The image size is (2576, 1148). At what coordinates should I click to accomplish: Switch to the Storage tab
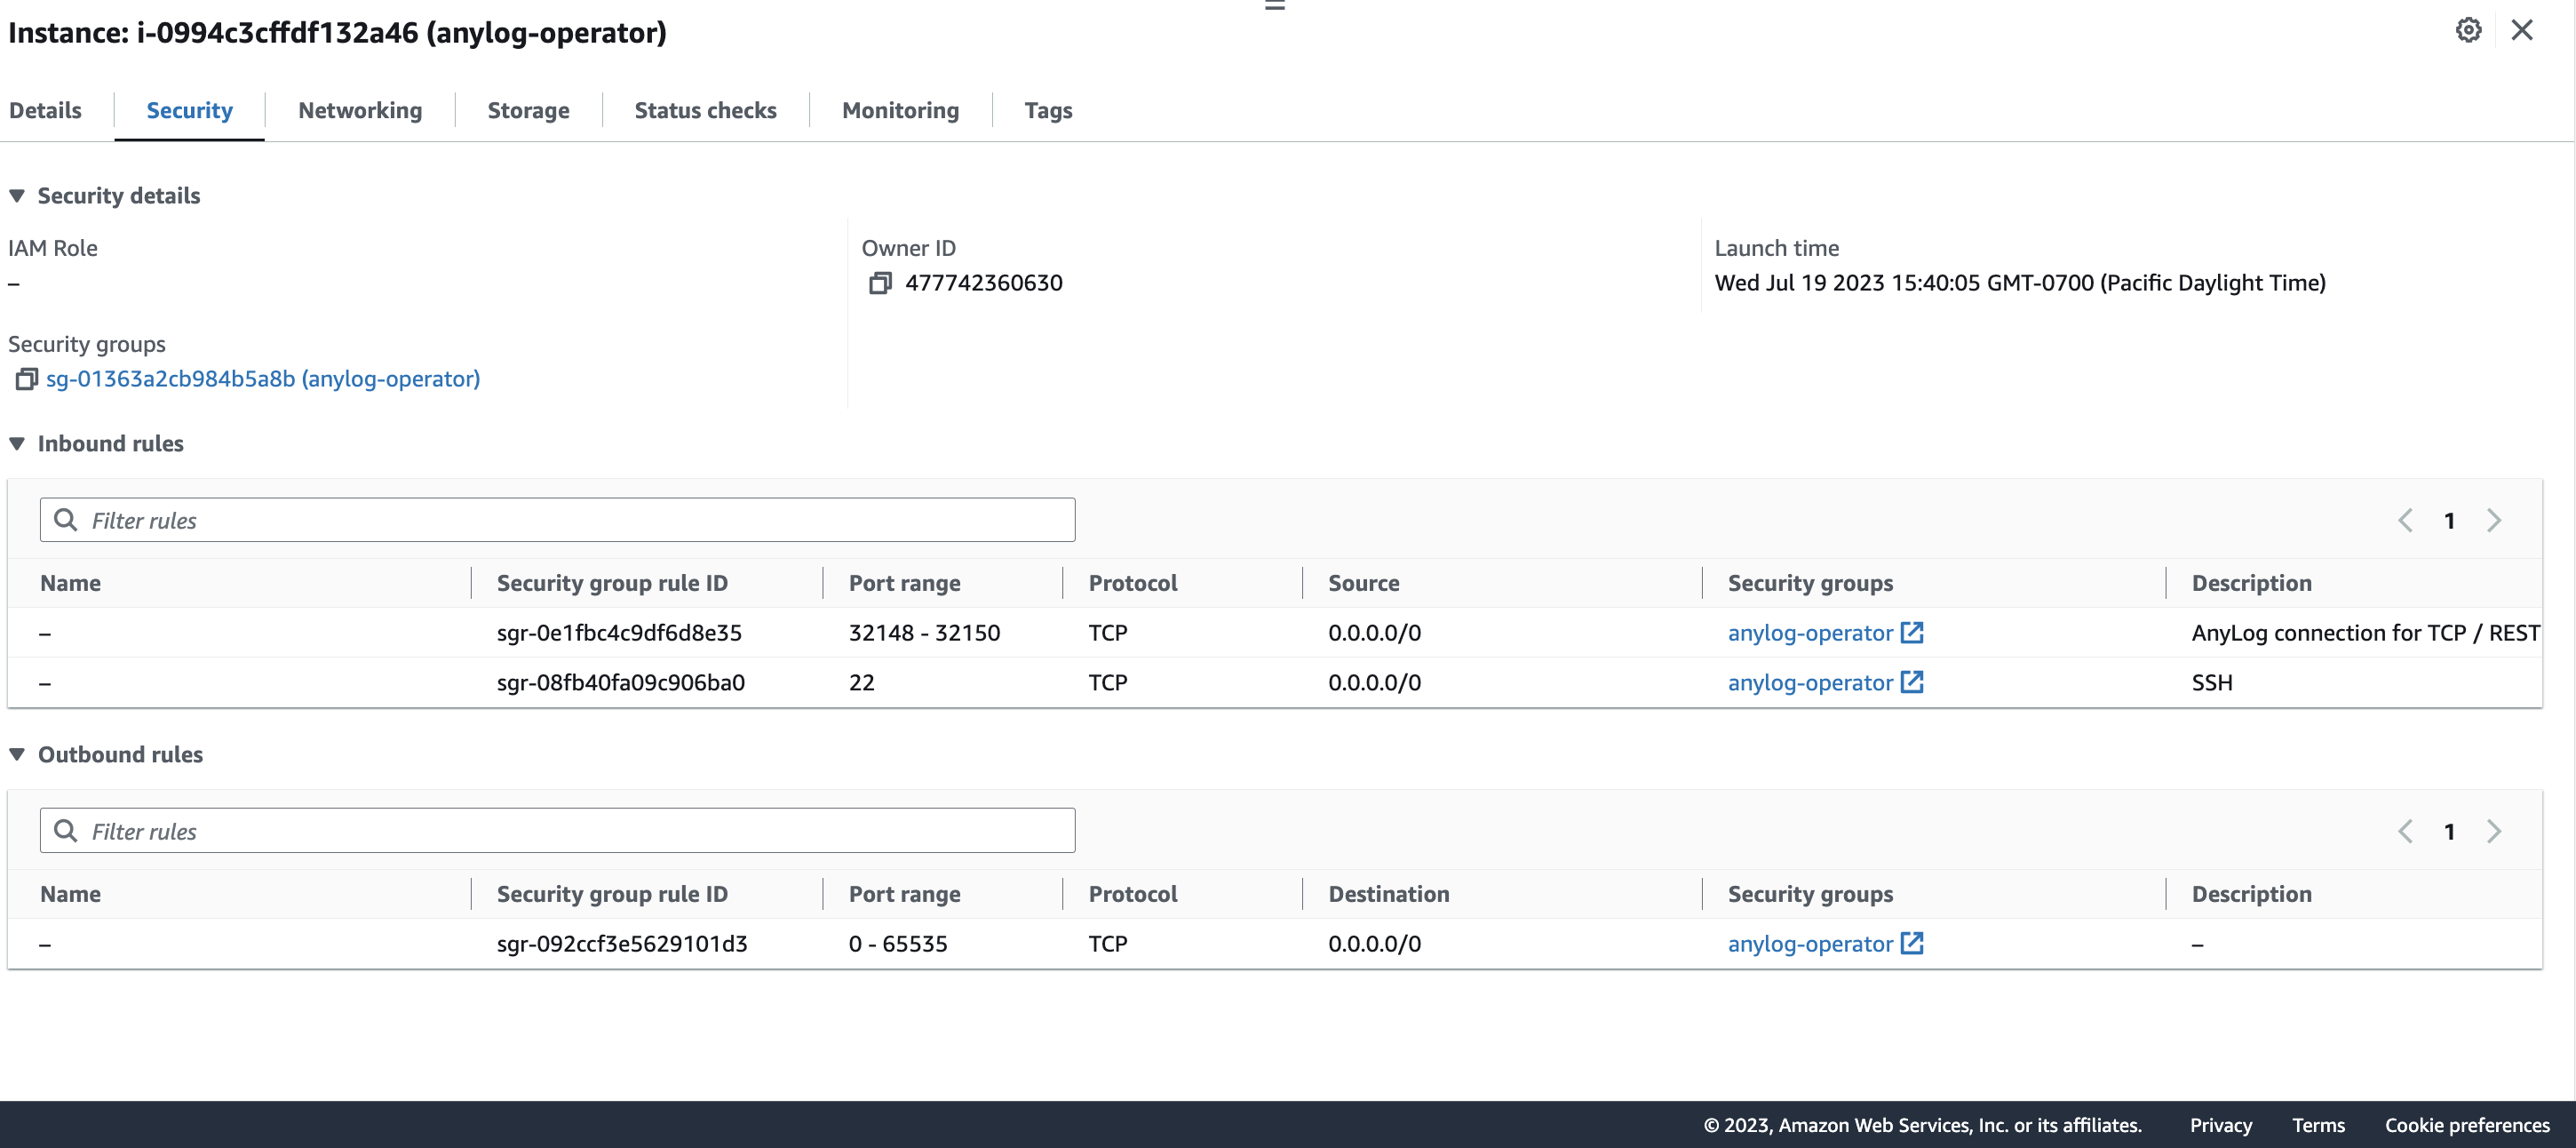(x=528, y=110)
